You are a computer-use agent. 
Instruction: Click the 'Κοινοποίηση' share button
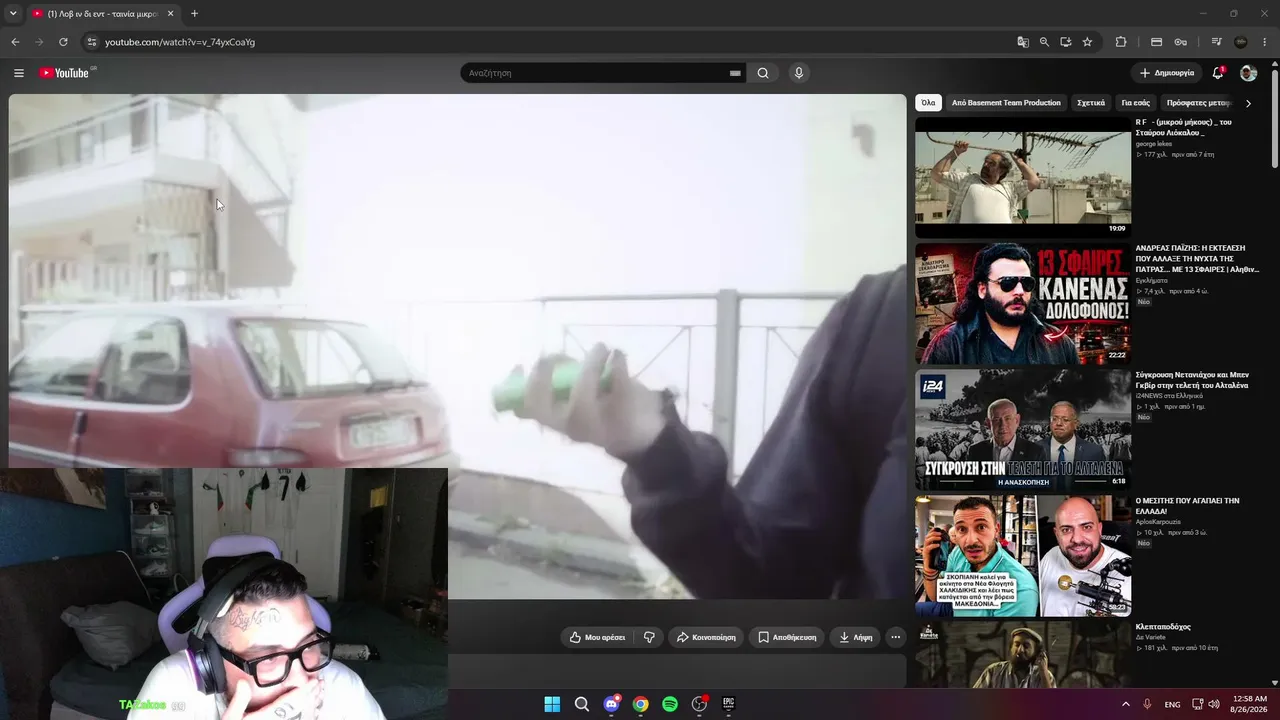[706, 637]
